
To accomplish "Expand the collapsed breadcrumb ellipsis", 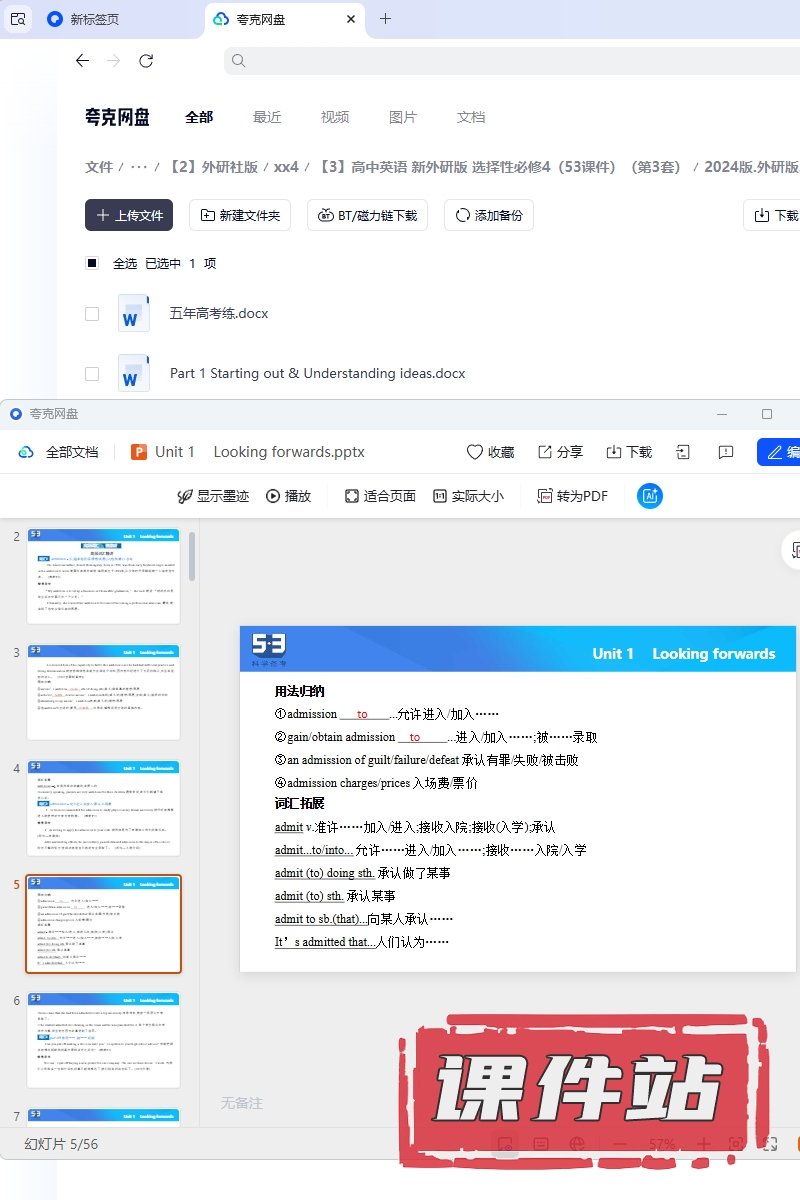I will (139, 167).
